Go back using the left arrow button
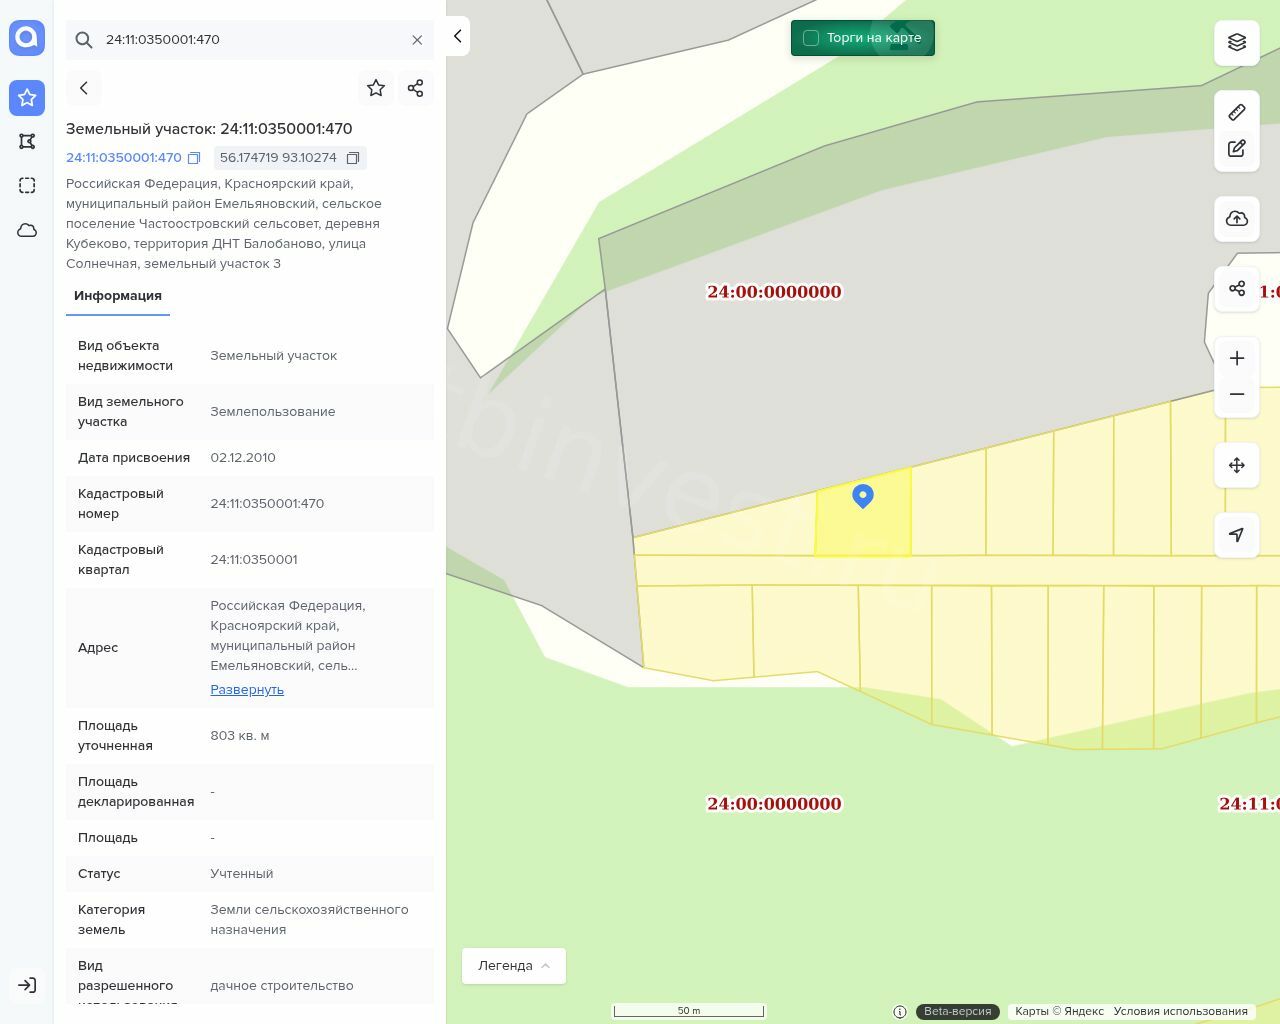Viewport: 1280px width, 1024px height. tap(84, 88)
